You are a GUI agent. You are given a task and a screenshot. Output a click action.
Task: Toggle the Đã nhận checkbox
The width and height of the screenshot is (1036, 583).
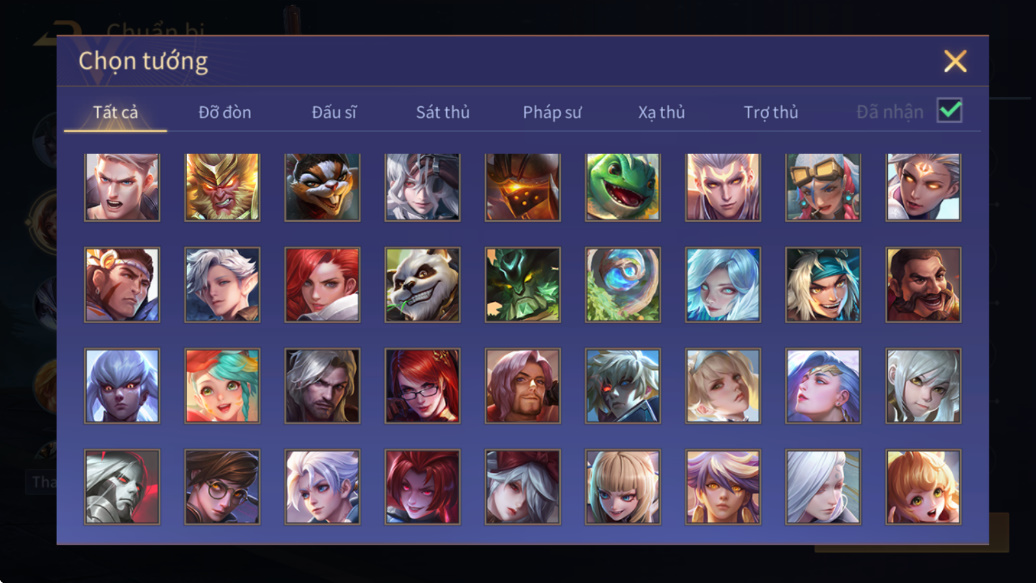[x=949, y=110]
